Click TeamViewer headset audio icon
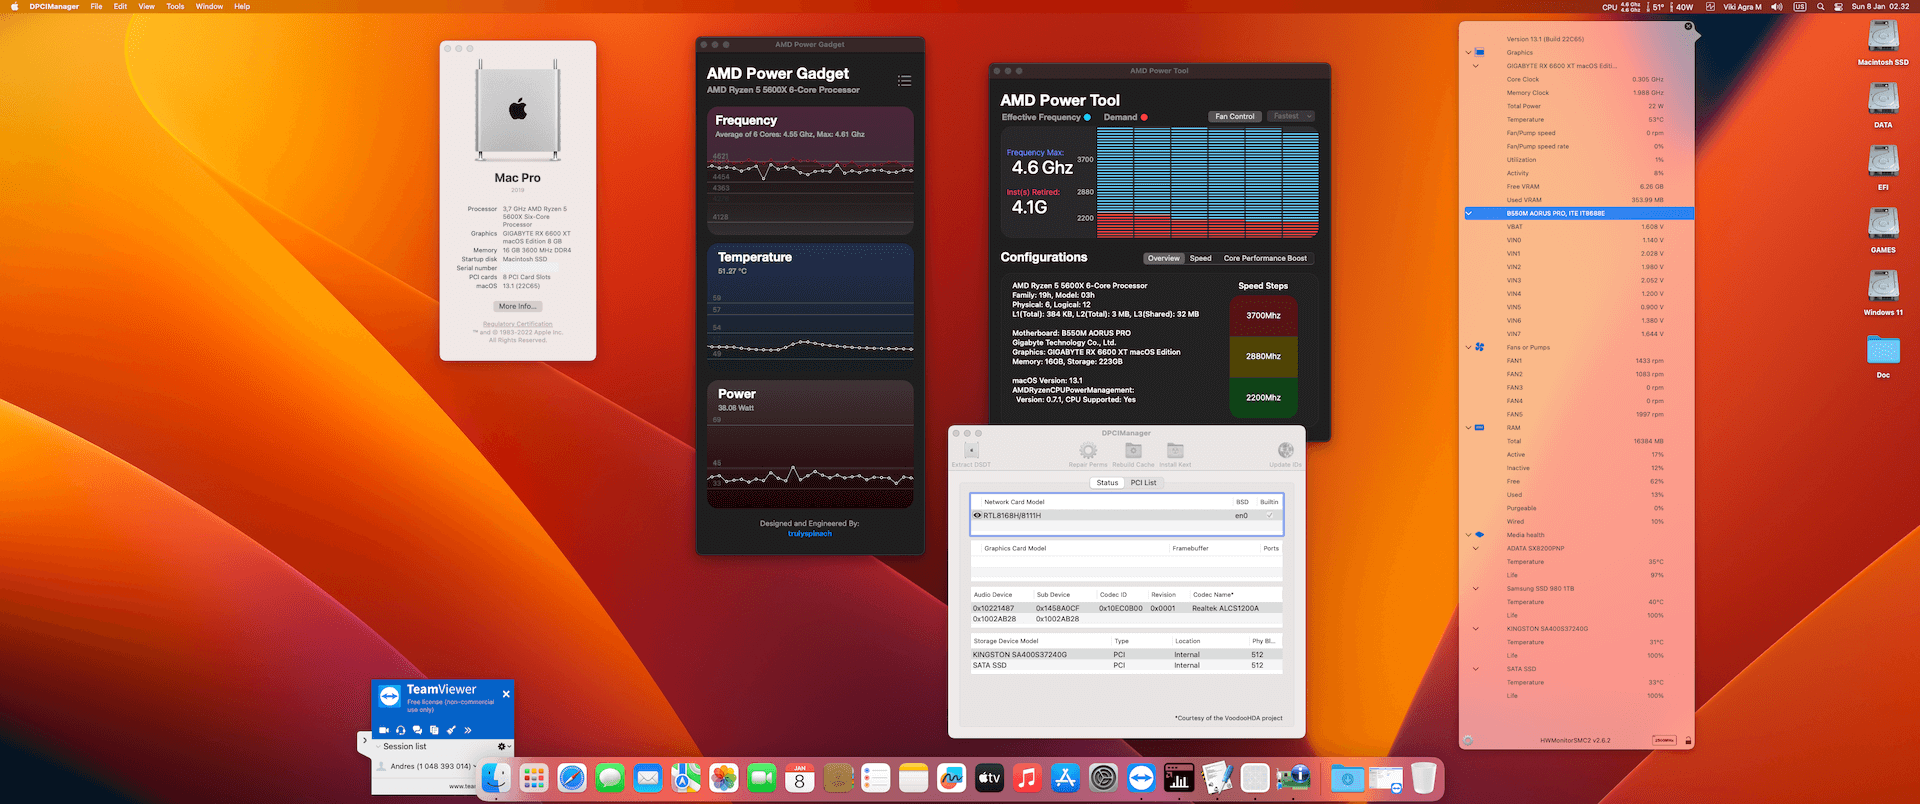Viewport: 1920px width, 804px height. pyautogui.click(x=401, y=730)
